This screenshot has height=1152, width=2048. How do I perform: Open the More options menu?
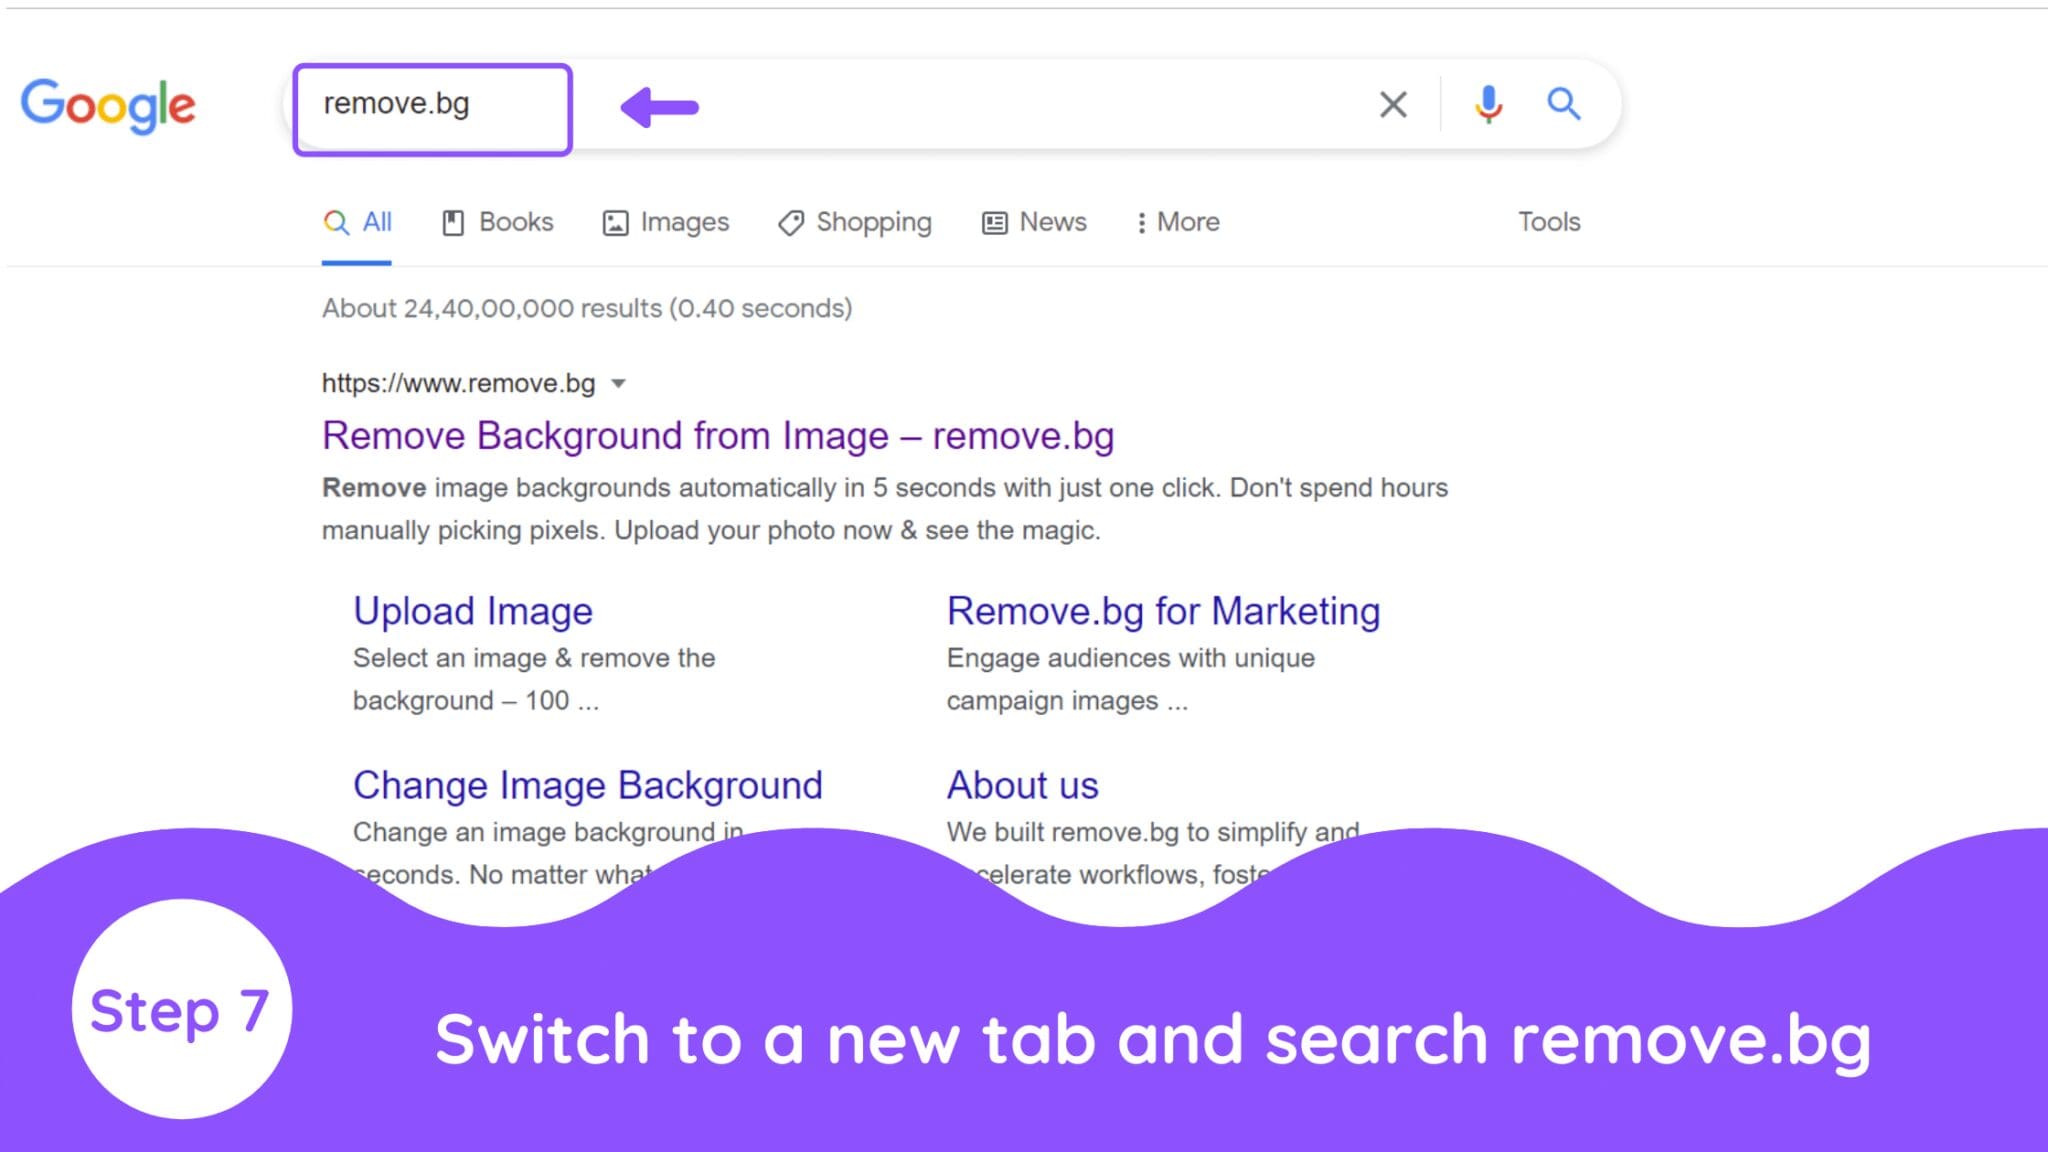coord(1177,222)
